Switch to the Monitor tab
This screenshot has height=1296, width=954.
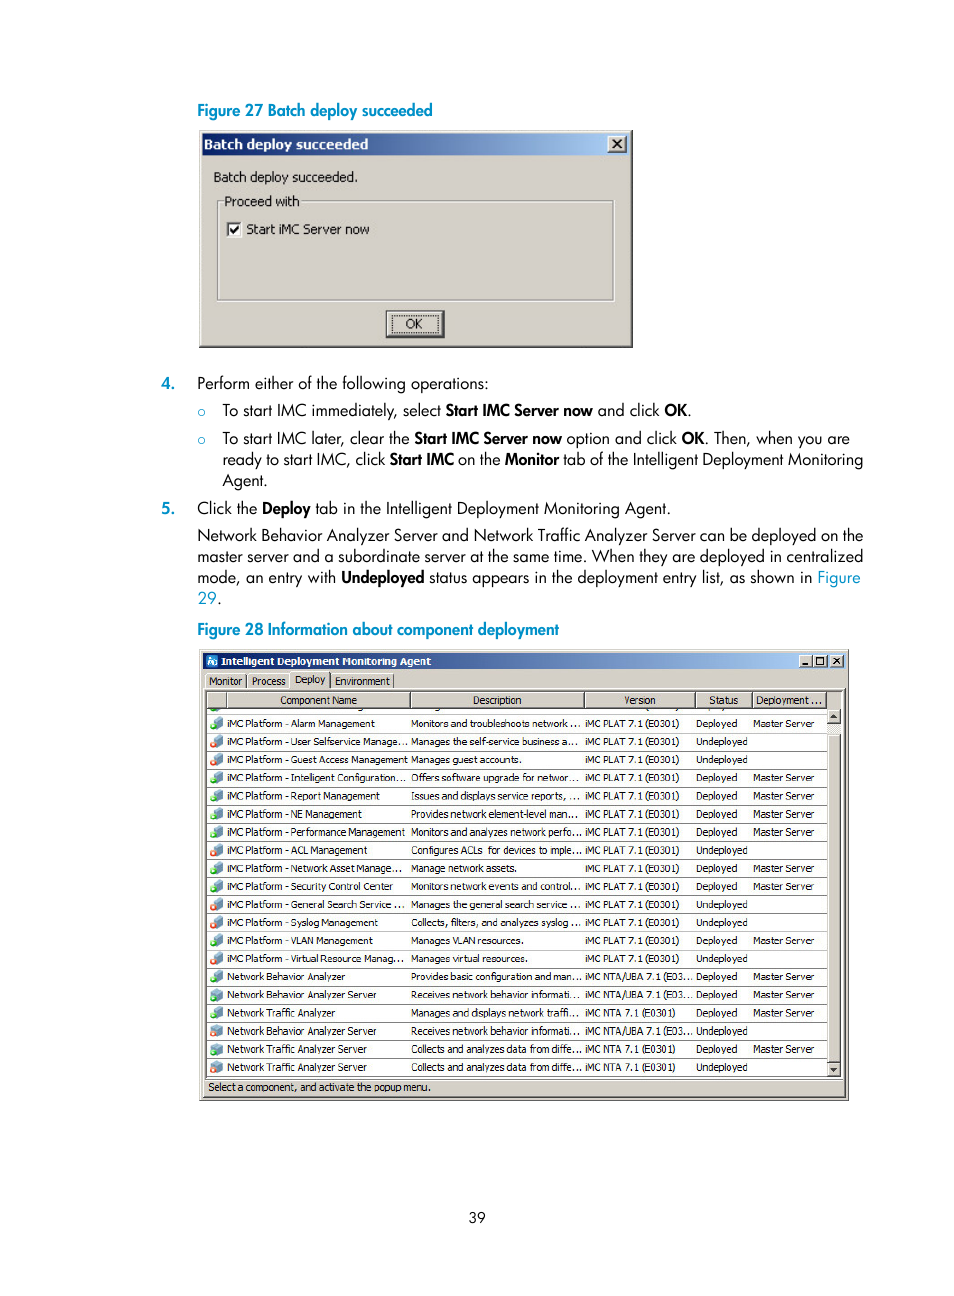tap(225, 681)
